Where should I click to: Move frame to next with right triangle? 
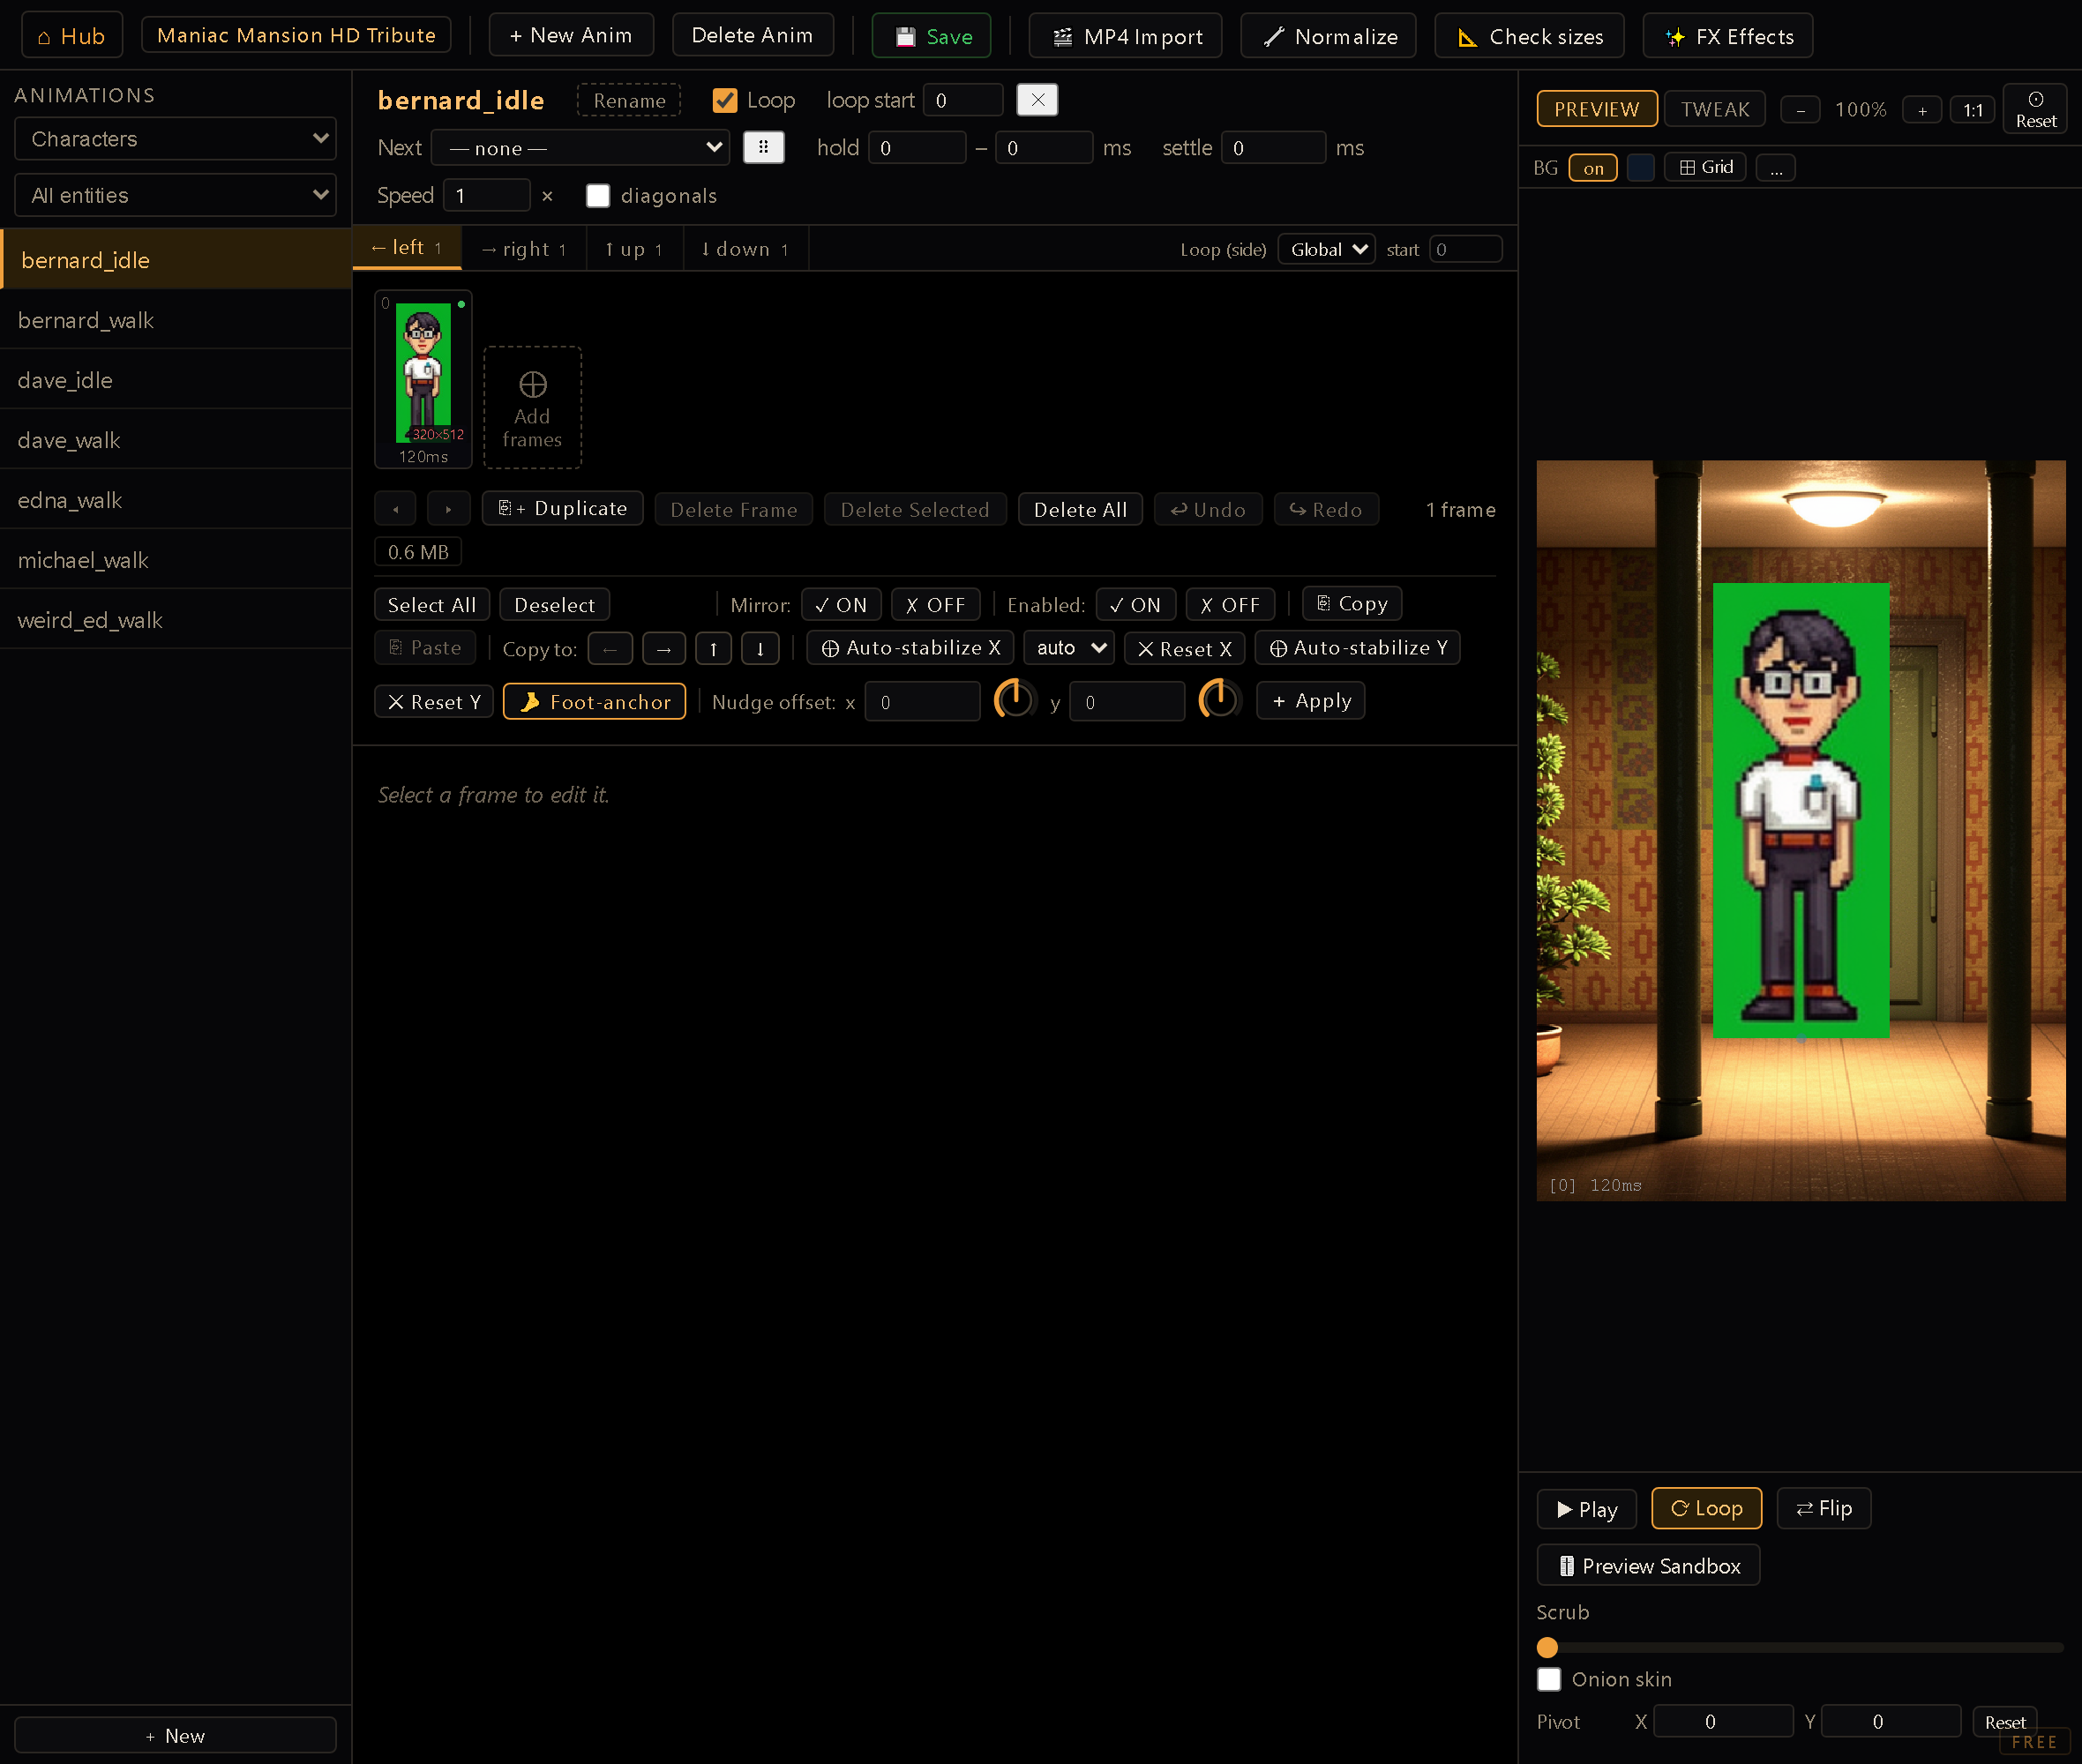[x=448, y=510]
